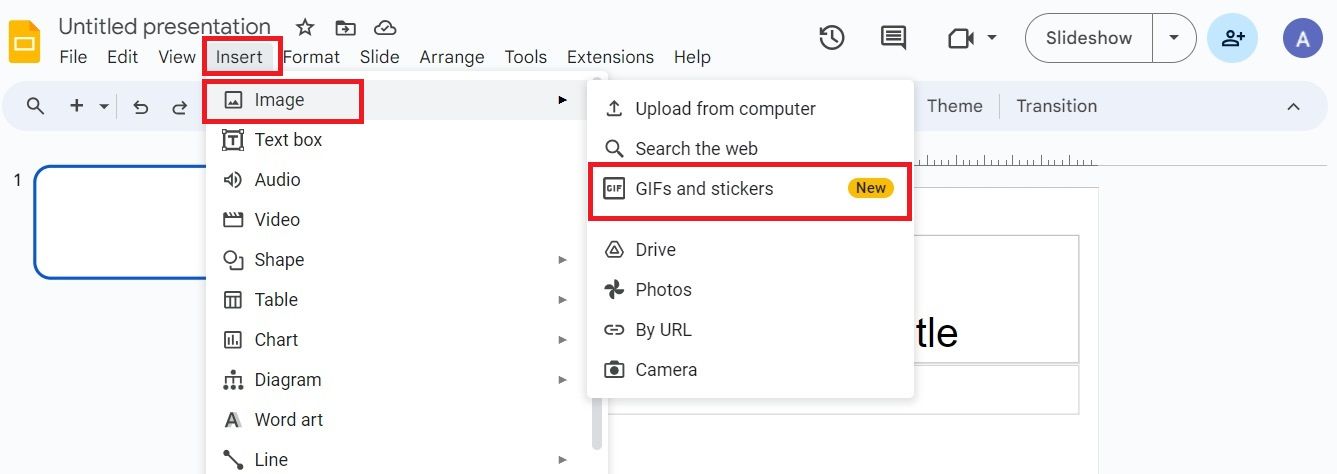This screenshot has height=474, width=1337.
Task: Click the search magnifier in toolbar
Action: [x=36, y=106]
